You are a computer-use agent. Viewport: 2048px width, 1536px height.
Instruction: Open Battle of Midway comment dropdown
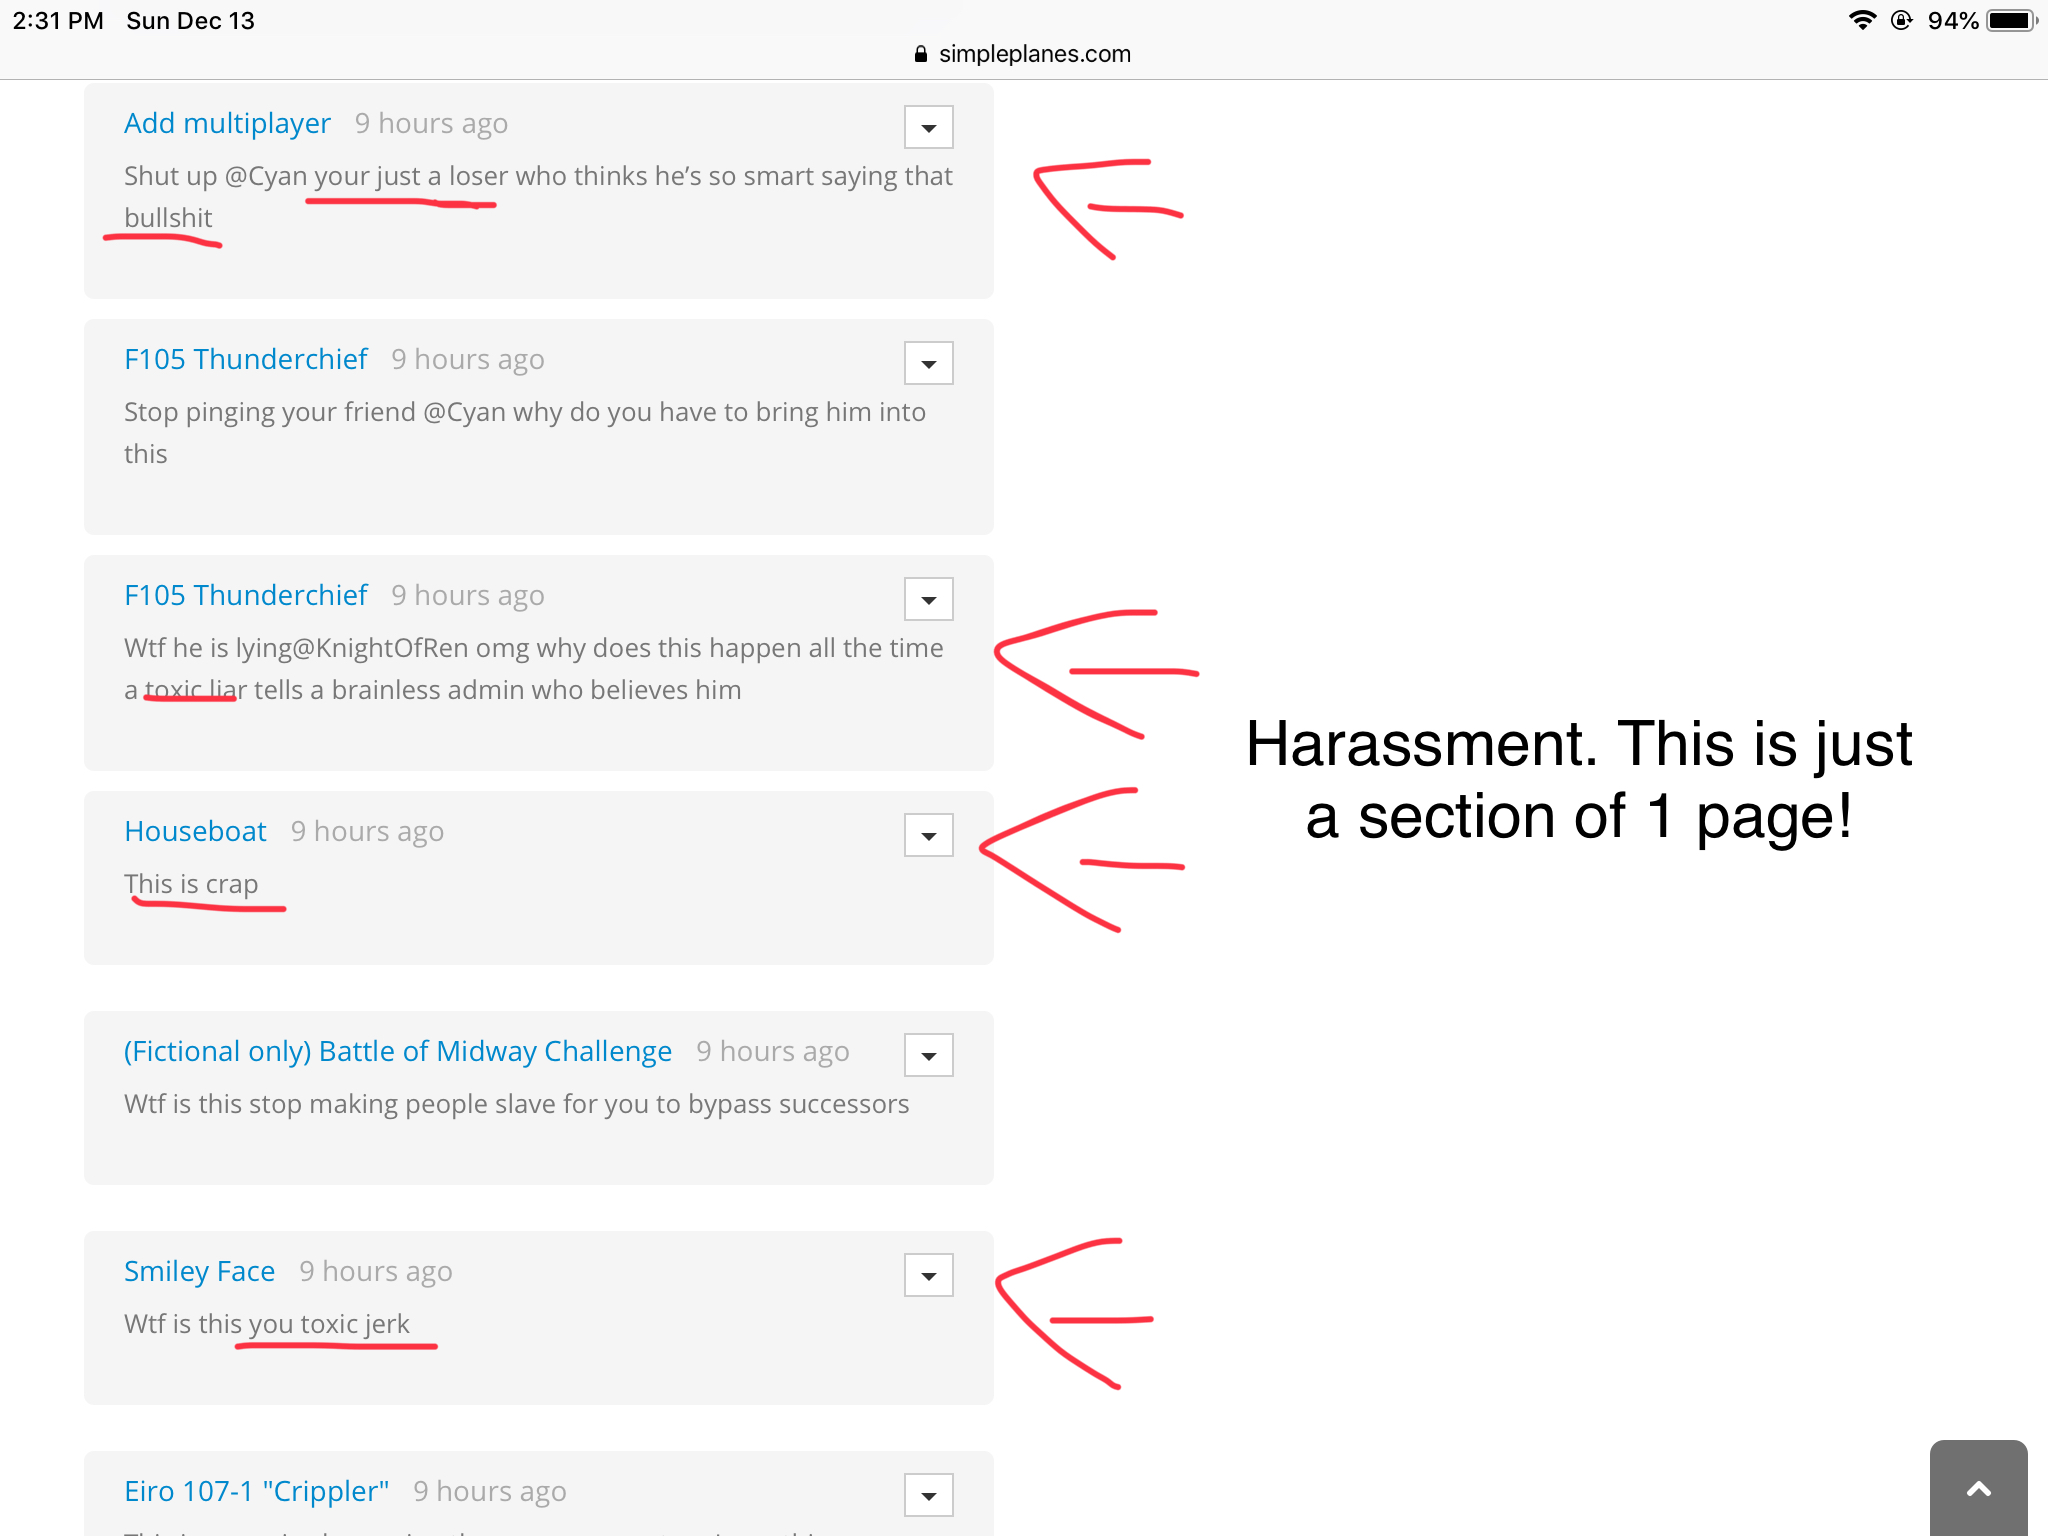pos(928,1055)
